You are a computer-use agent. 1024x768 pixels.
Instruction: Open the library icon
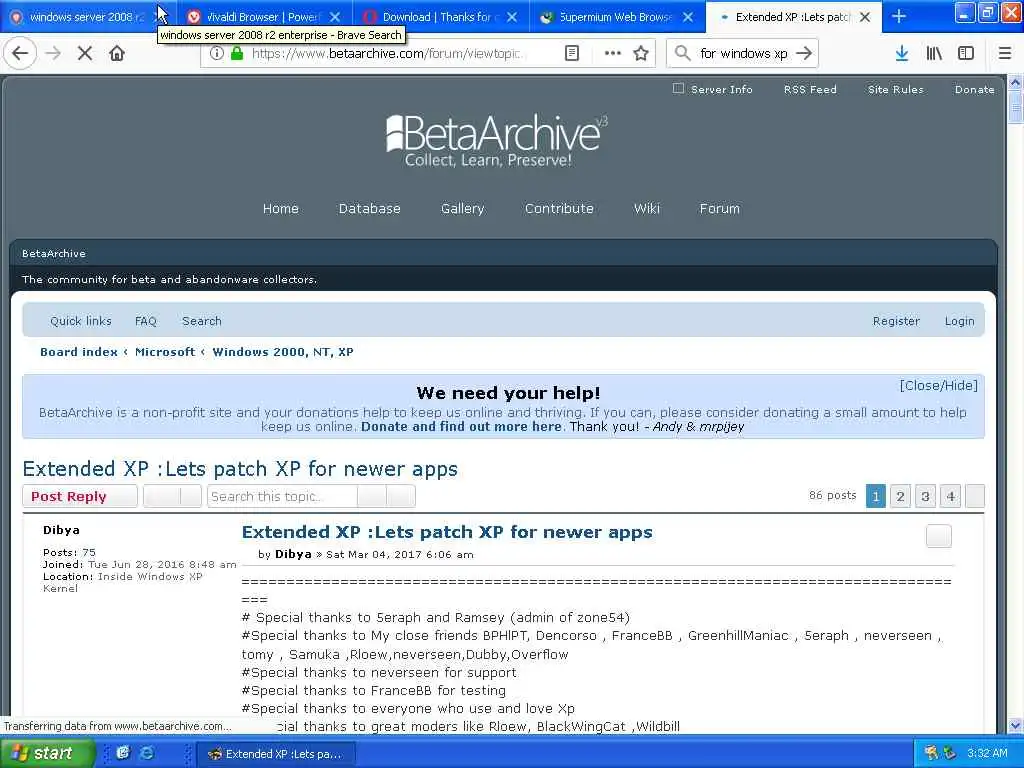934,53
